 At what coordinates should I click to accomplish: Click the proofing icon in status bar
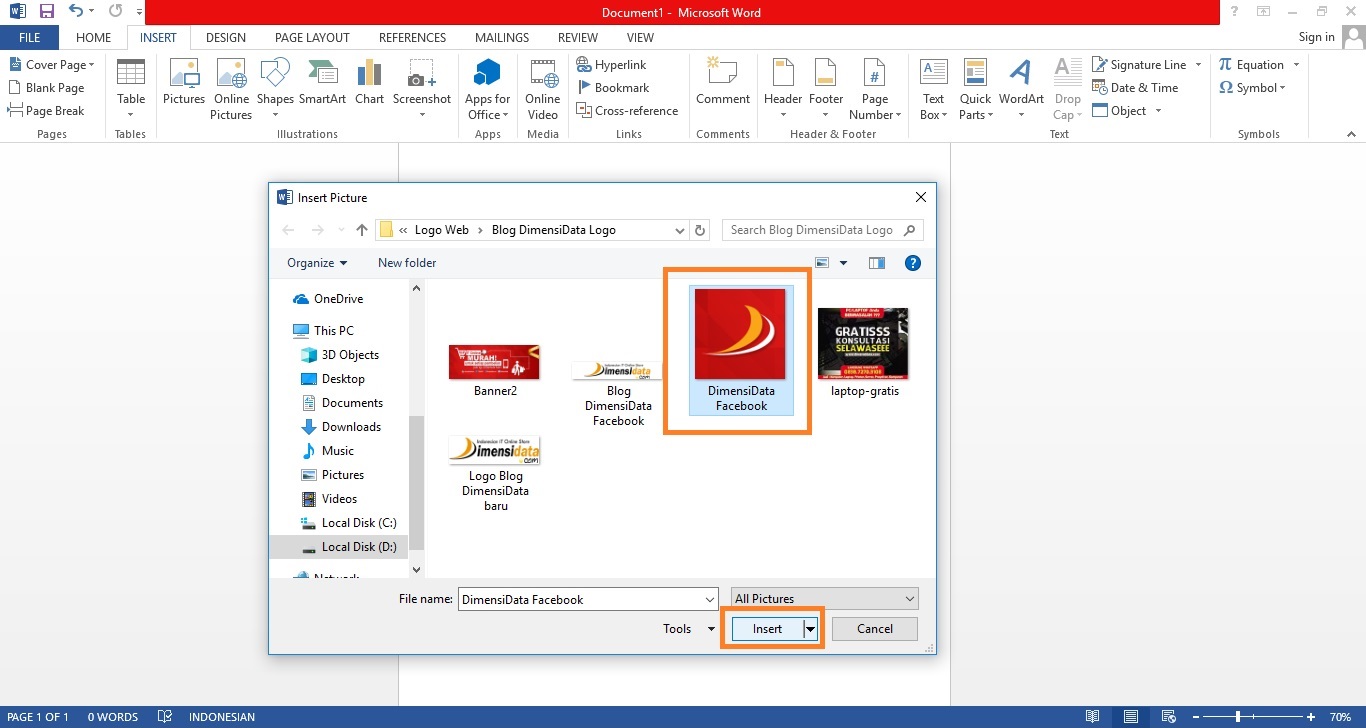pyautogui.click(x=164, y=717)
